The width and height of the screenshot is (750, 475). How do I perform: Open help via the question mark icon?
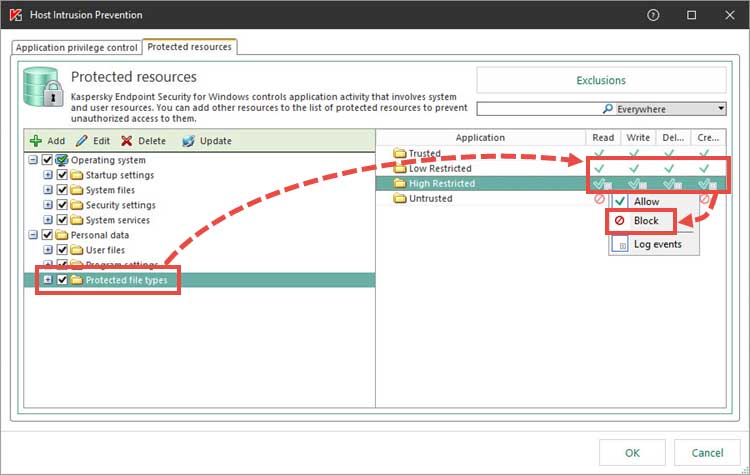click(x=653, y=15)
